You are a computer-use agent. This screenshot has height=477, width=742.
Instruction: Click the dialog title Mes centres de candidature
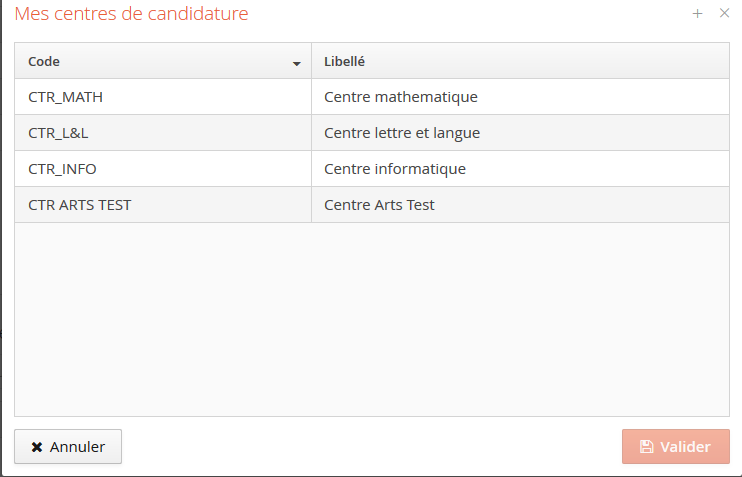pos(131,14)
